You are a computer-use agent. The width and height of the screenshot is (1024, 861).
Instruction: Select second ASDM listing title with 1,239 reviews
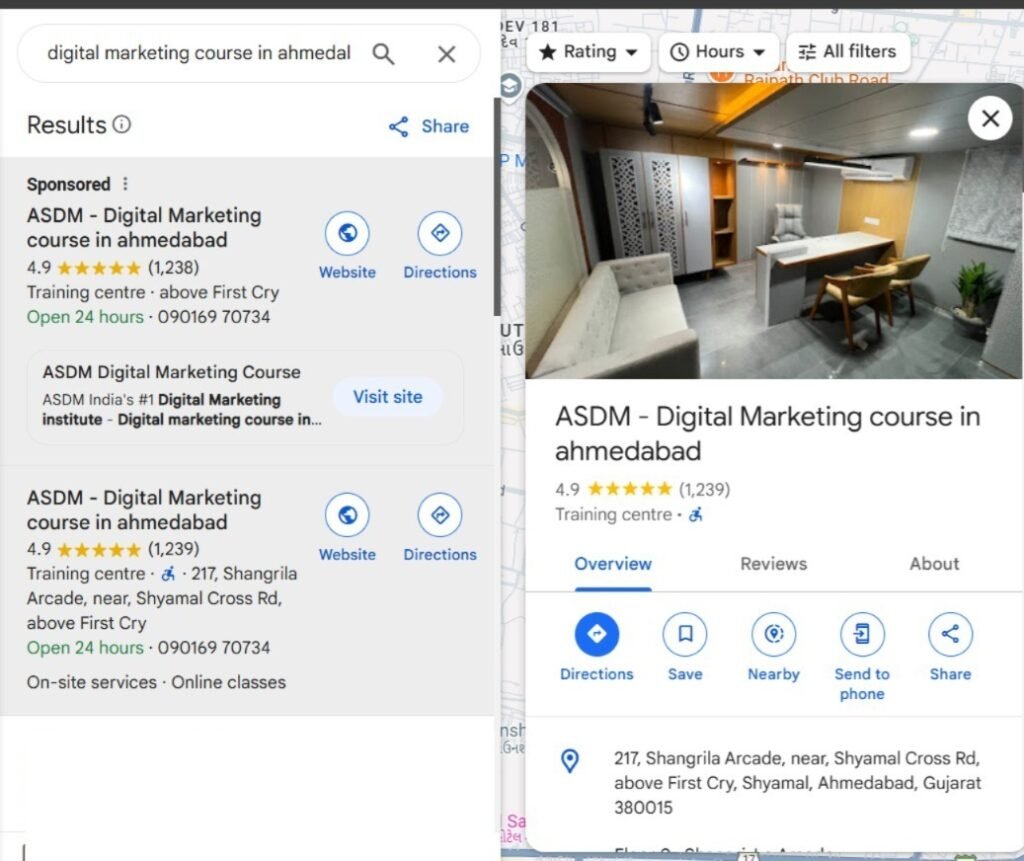coord(144,510)
